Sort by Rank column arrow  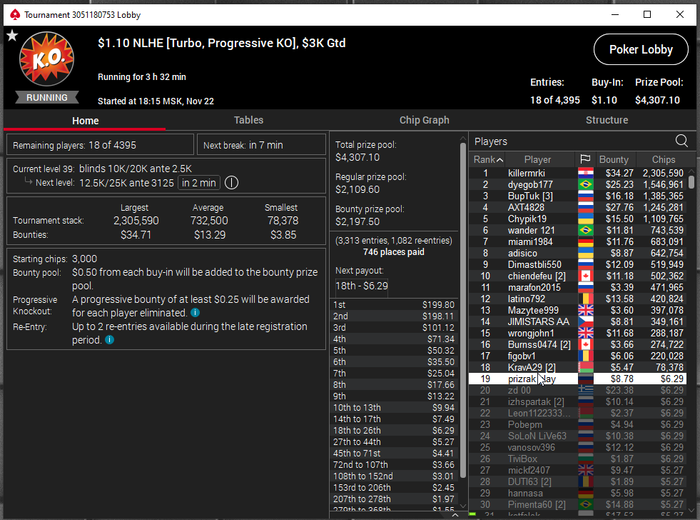(x=500, y=160)
